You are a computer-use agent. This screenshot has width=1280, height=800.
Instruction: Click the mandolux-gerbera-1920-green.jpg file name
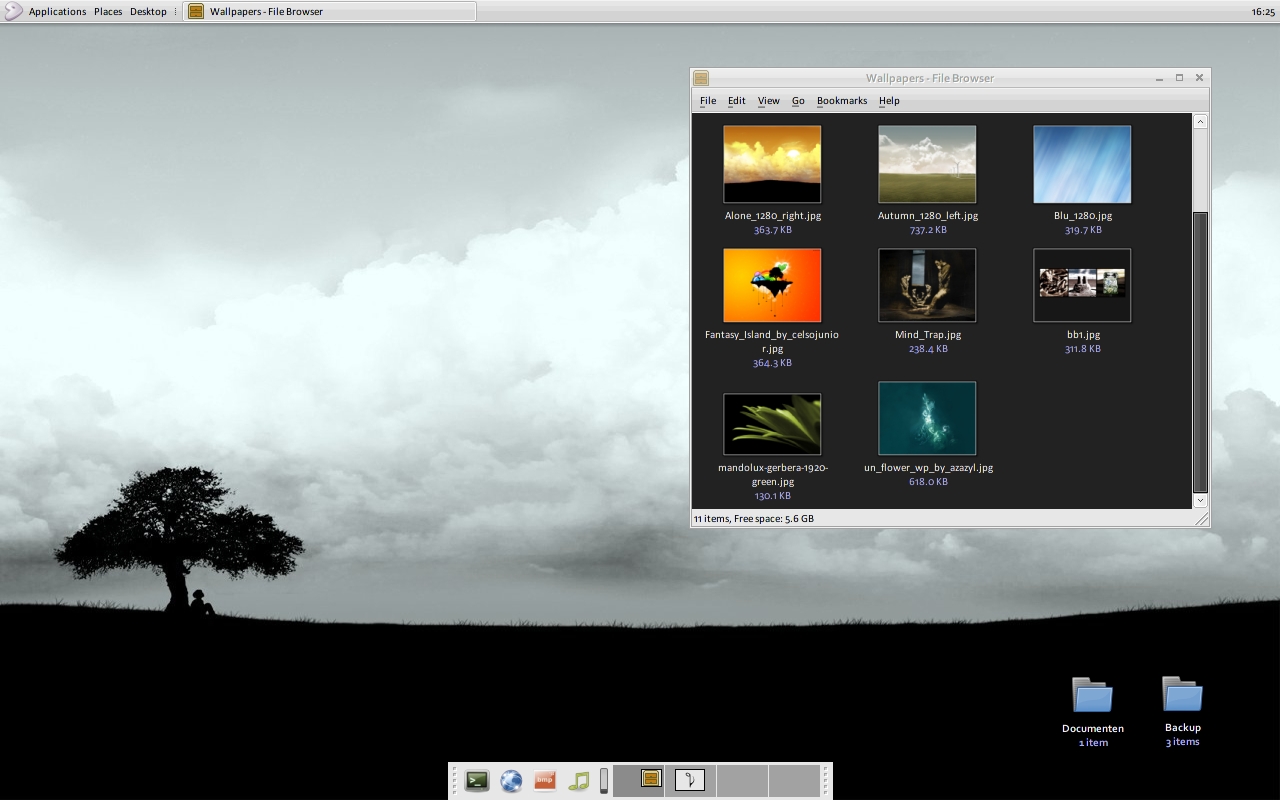[x=773, y=475]
